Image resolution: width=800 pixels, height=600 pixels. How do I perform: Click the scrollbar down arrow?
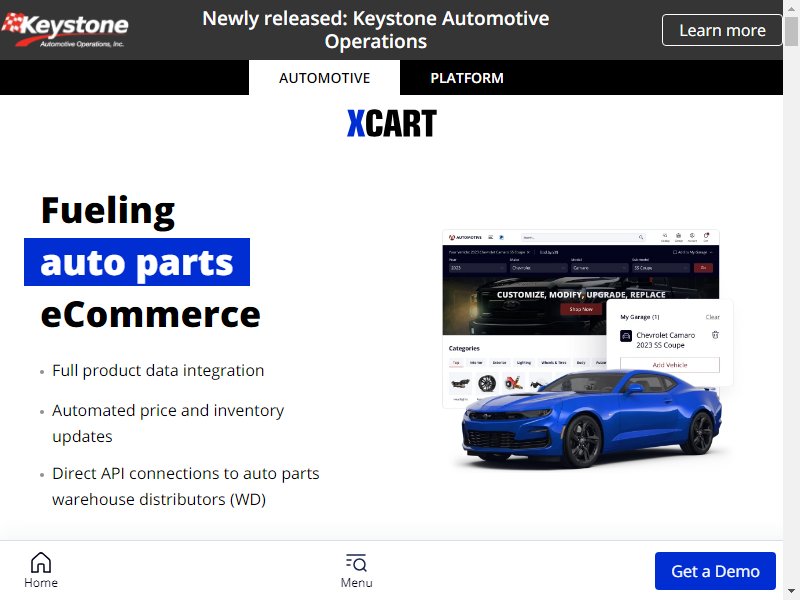pyautogui.click(x=791, y=593)
